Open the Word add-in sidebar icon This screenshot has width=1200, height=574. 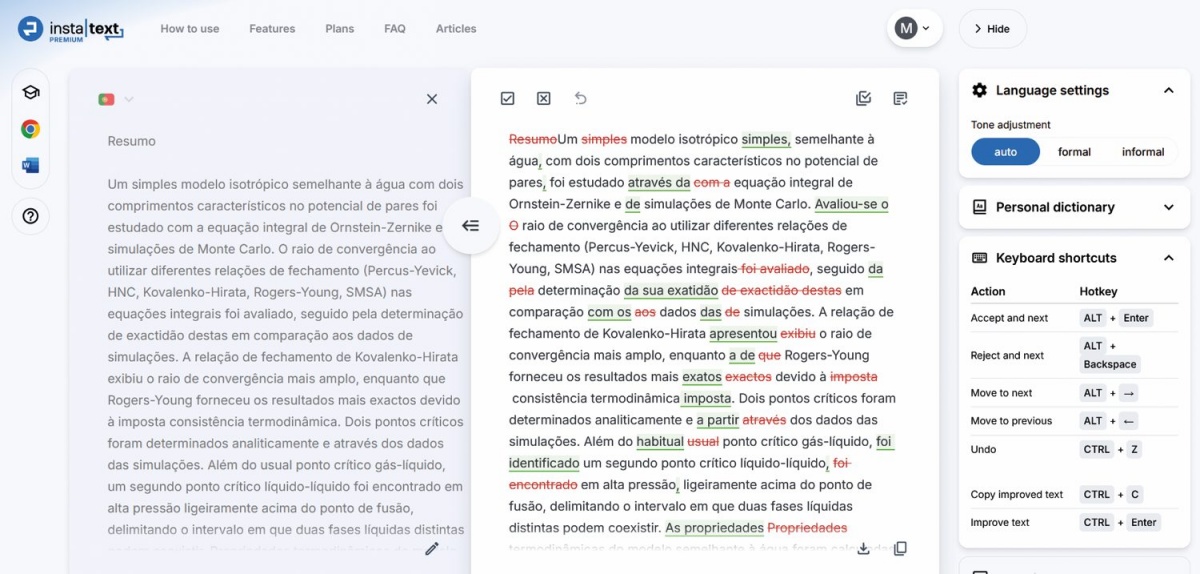(x=30, y=165)
